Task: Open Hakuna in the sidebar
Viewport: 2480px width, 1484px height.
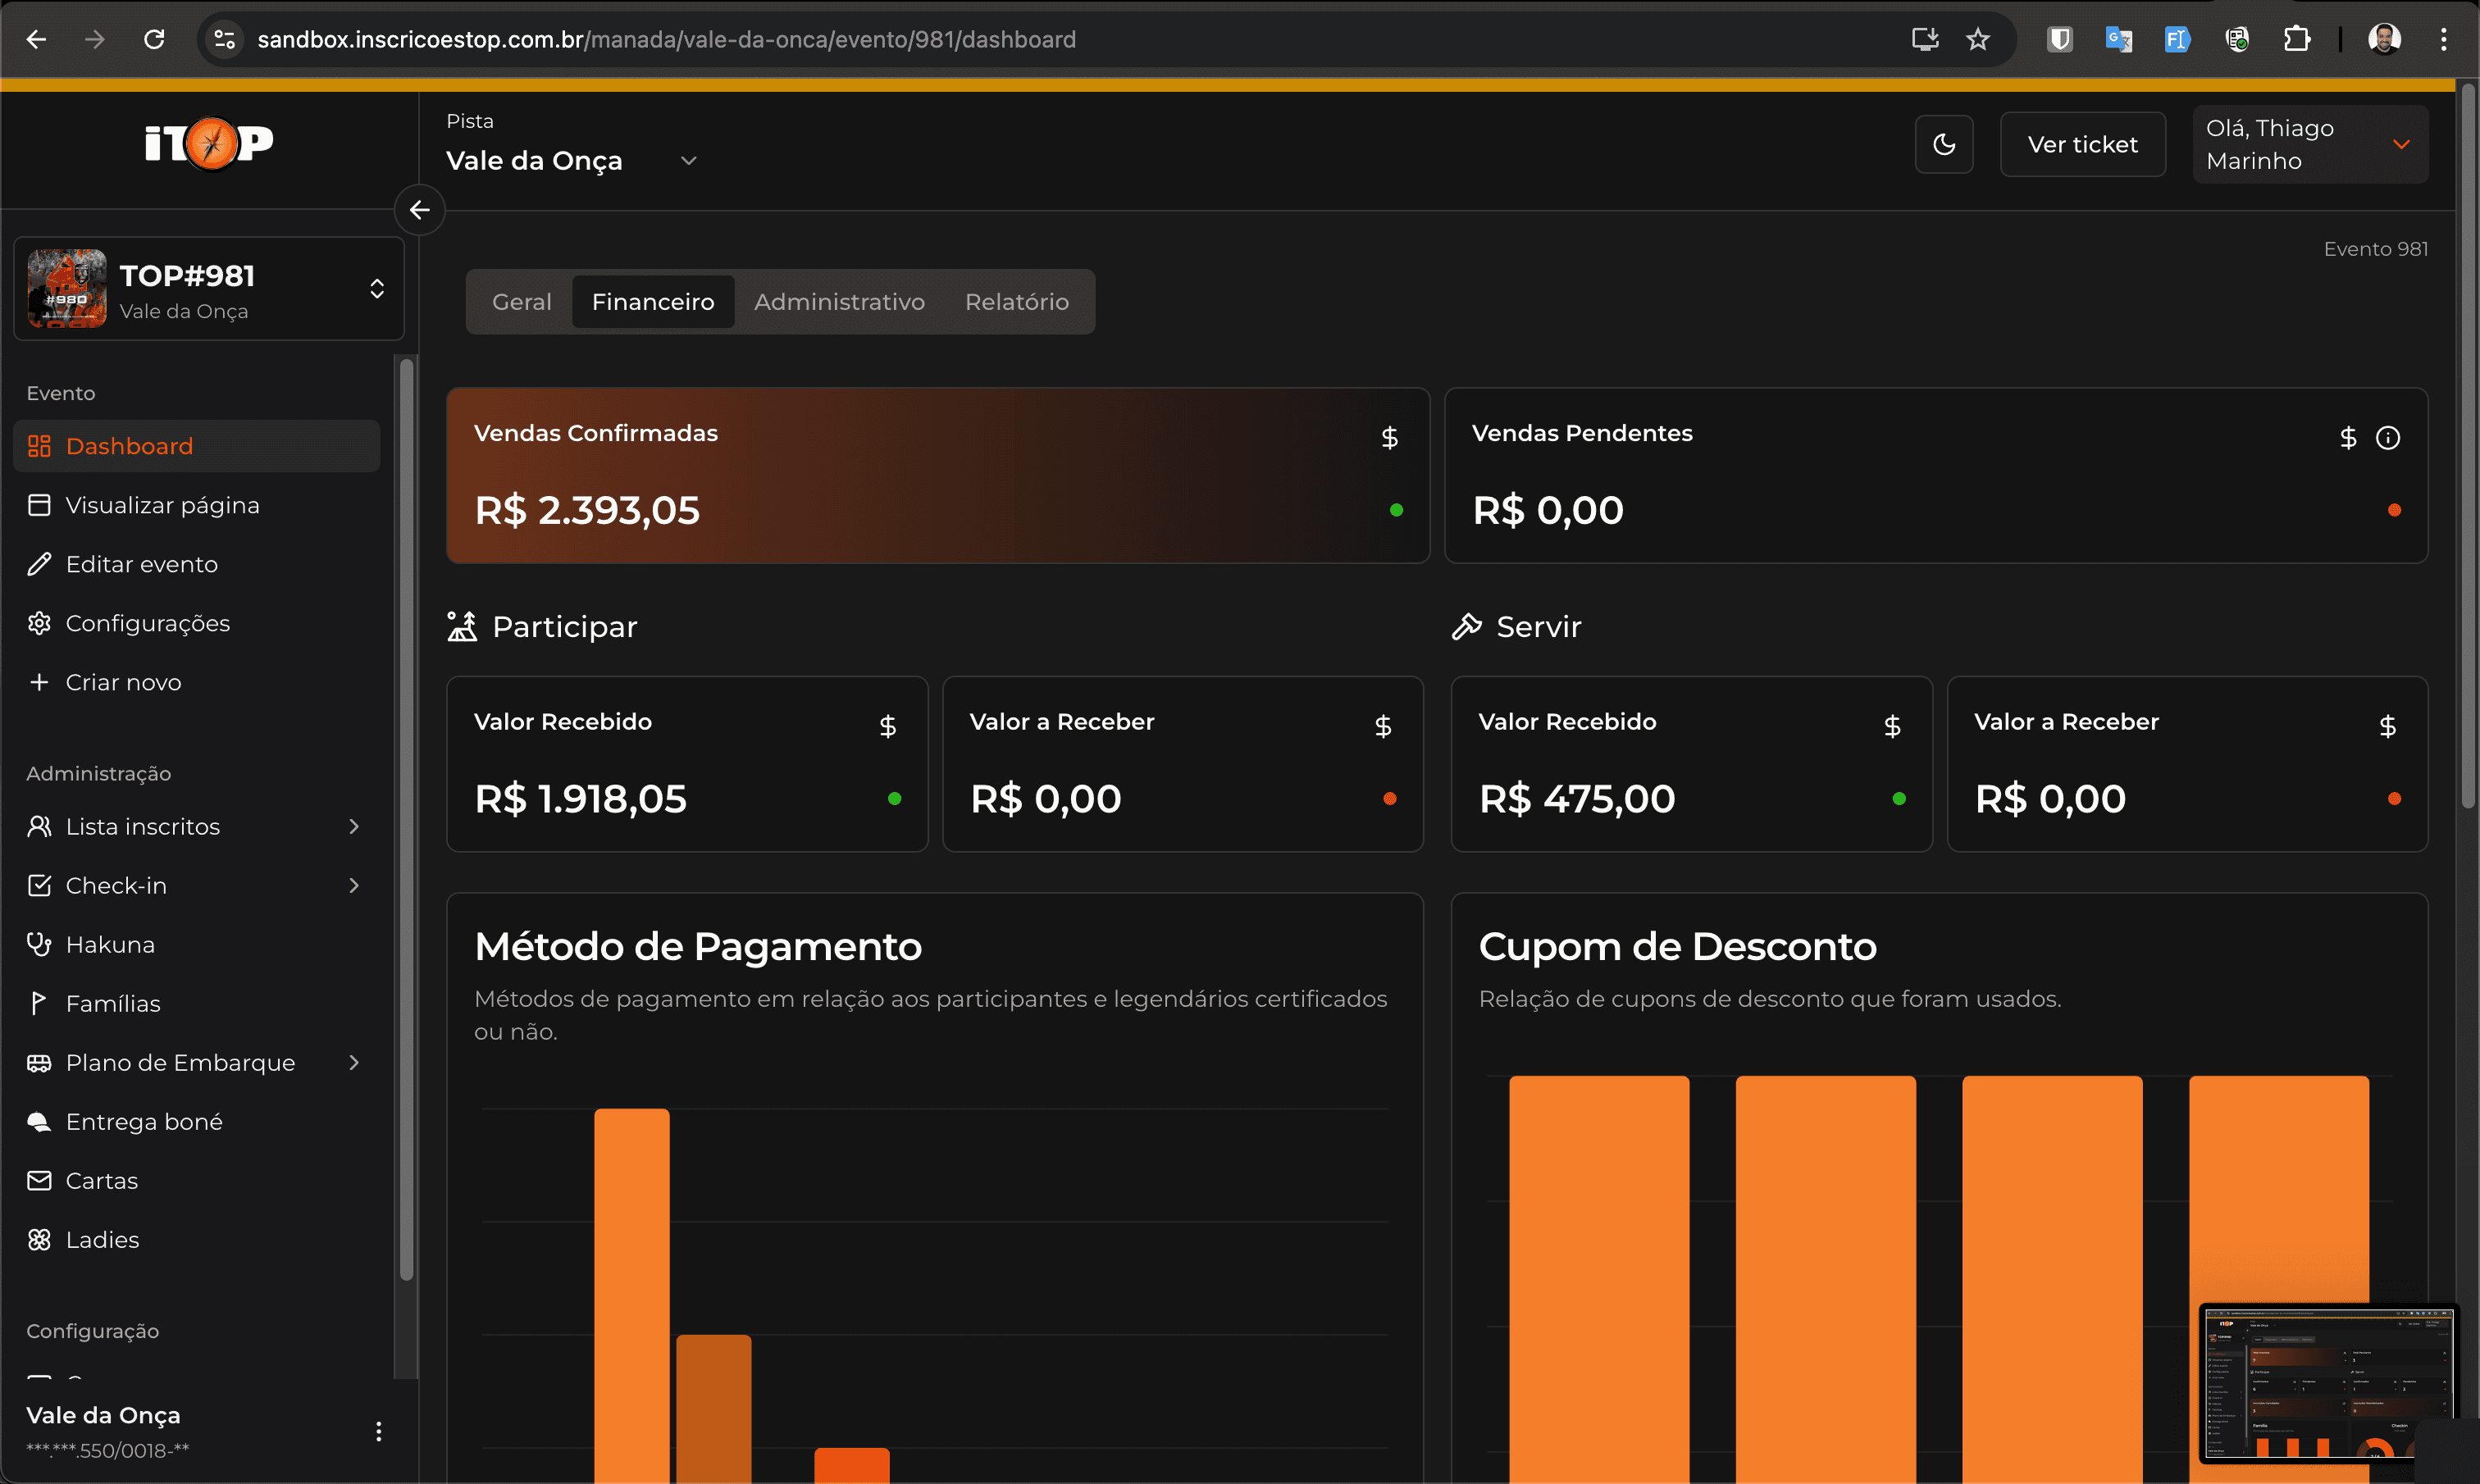Action: click(197, 944)
